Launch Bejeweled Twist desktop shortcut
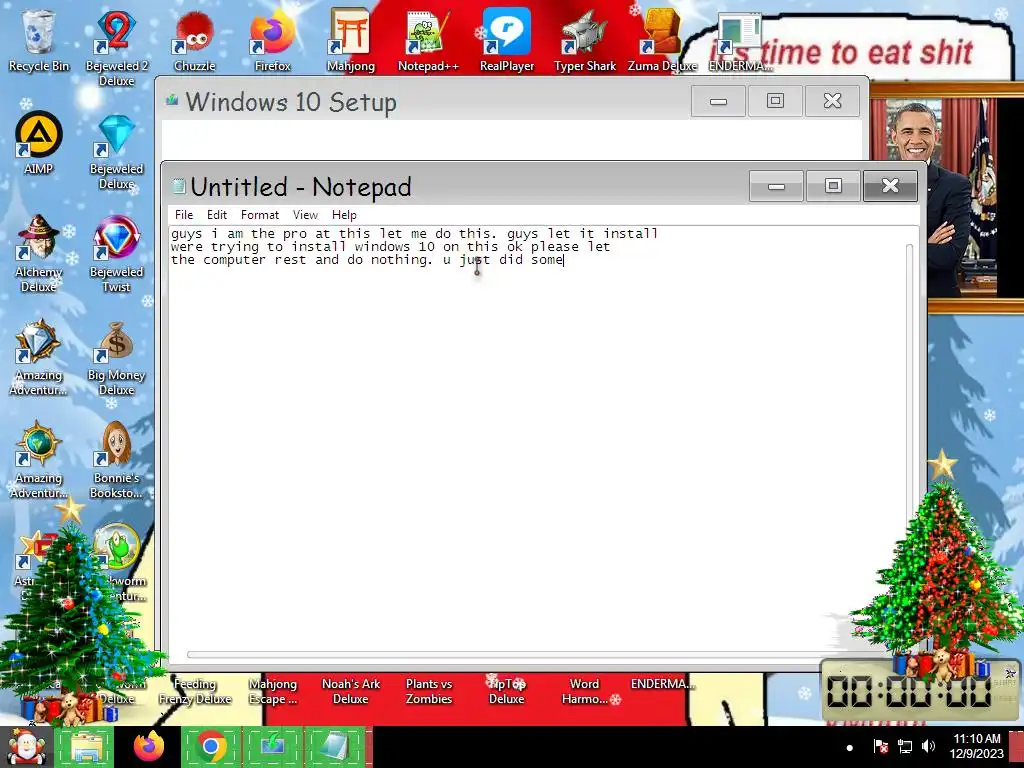The width and height of the screenshot is (1024, 768). tap(116, 253)
